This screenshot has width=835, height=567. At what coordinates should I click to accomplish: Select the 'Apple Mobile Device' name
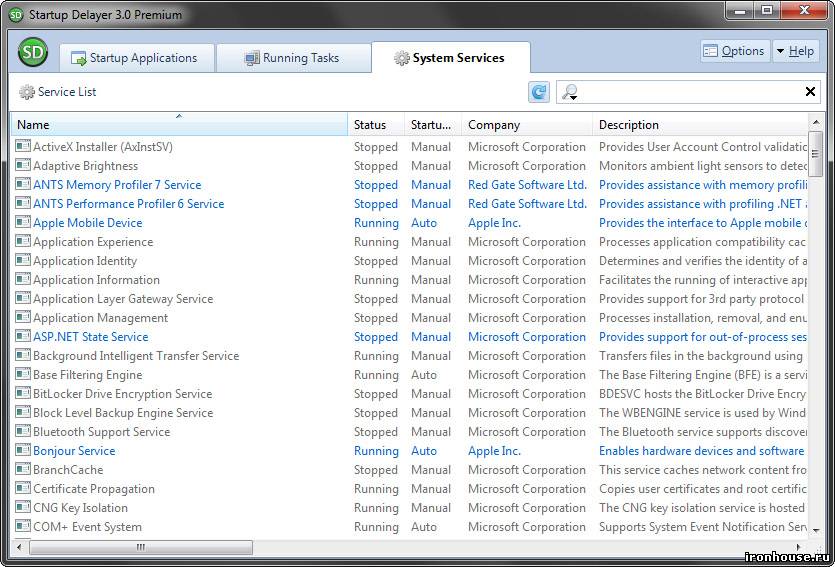pos(87,223)
